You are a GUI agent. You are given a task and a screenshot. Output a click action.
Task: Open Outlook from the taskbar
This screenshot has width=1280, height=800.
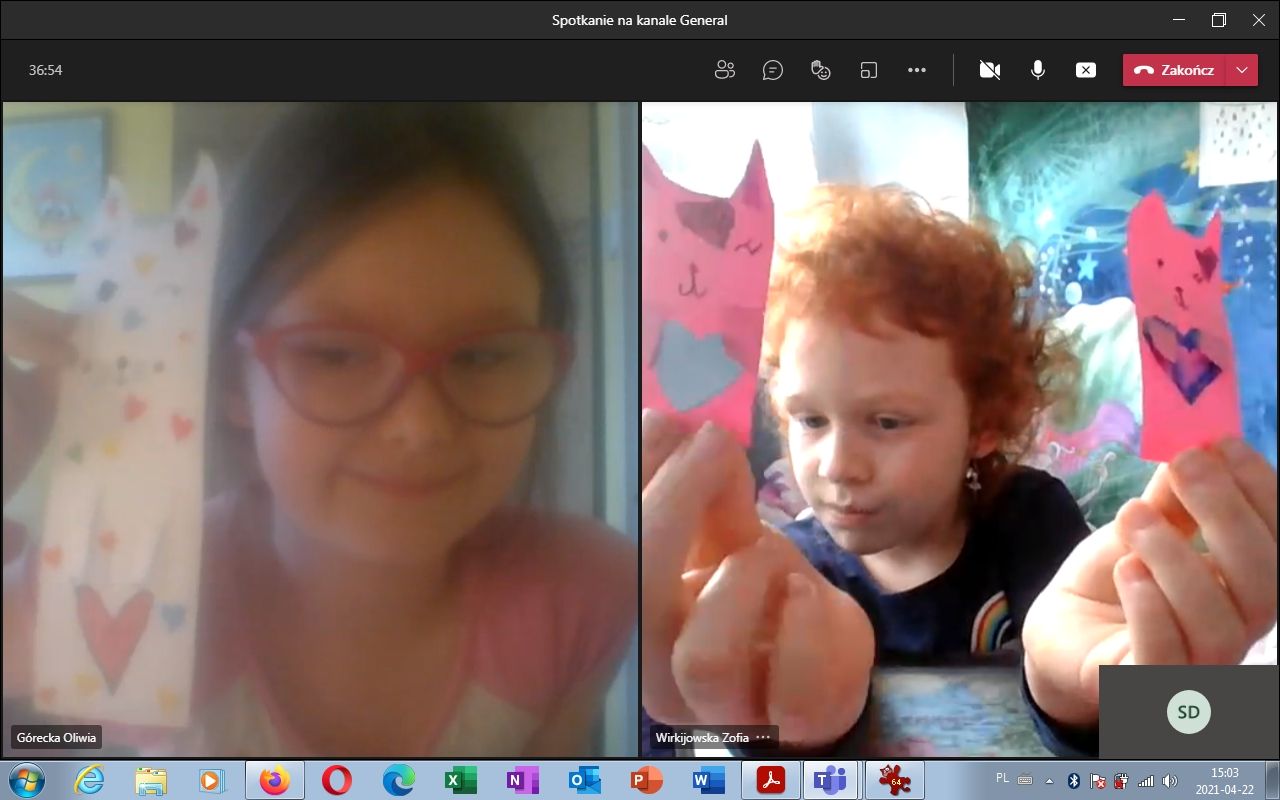point(584,780)
